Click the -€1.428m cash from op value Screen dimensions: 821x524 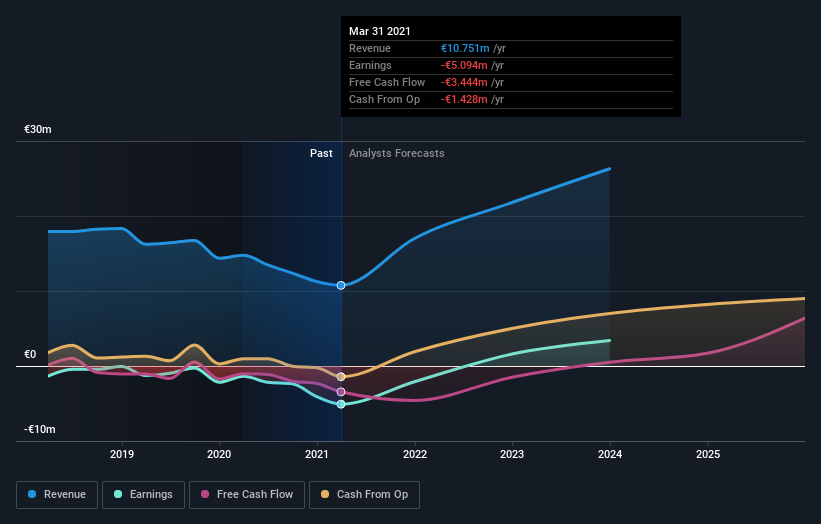coord(464,99)
